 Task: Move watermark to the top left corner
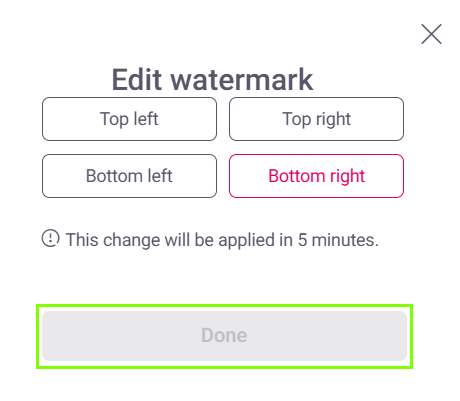coord(129,119)
